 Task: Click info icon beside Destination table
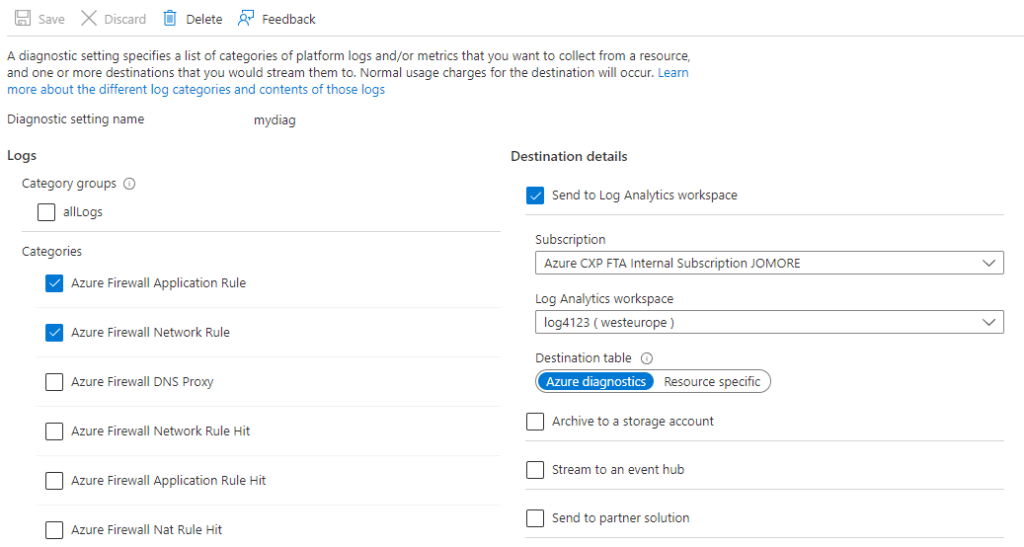(x=646, y=358)
